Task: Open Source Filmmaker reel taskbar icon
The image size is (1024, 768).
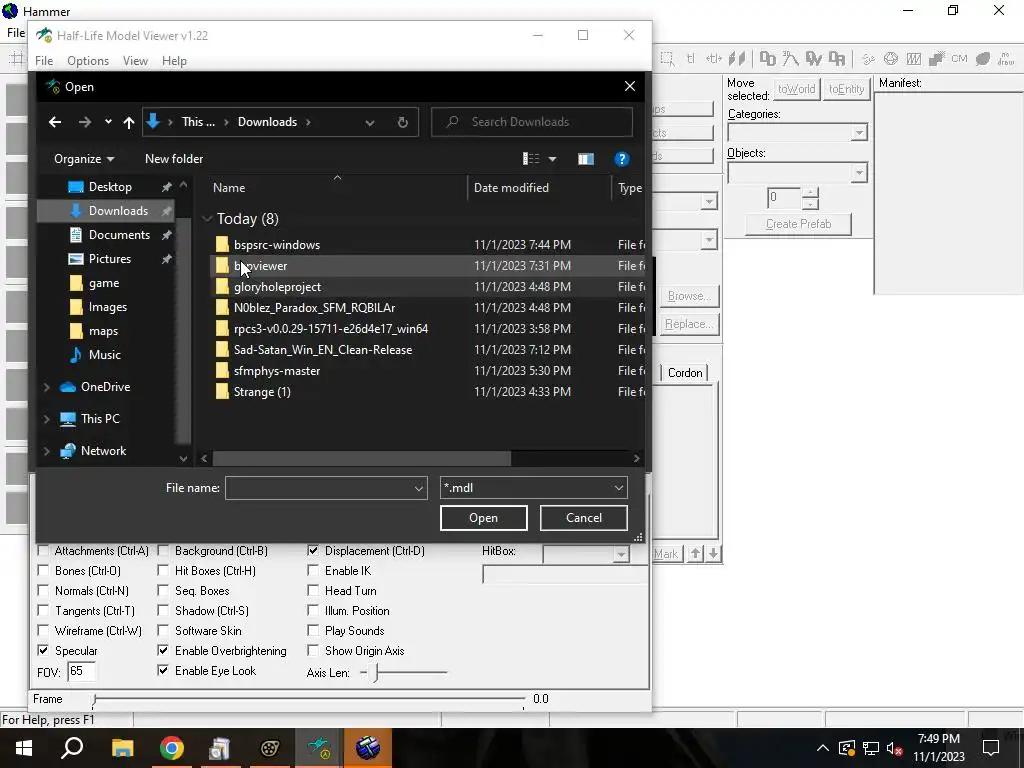Action: pos(270,748)
